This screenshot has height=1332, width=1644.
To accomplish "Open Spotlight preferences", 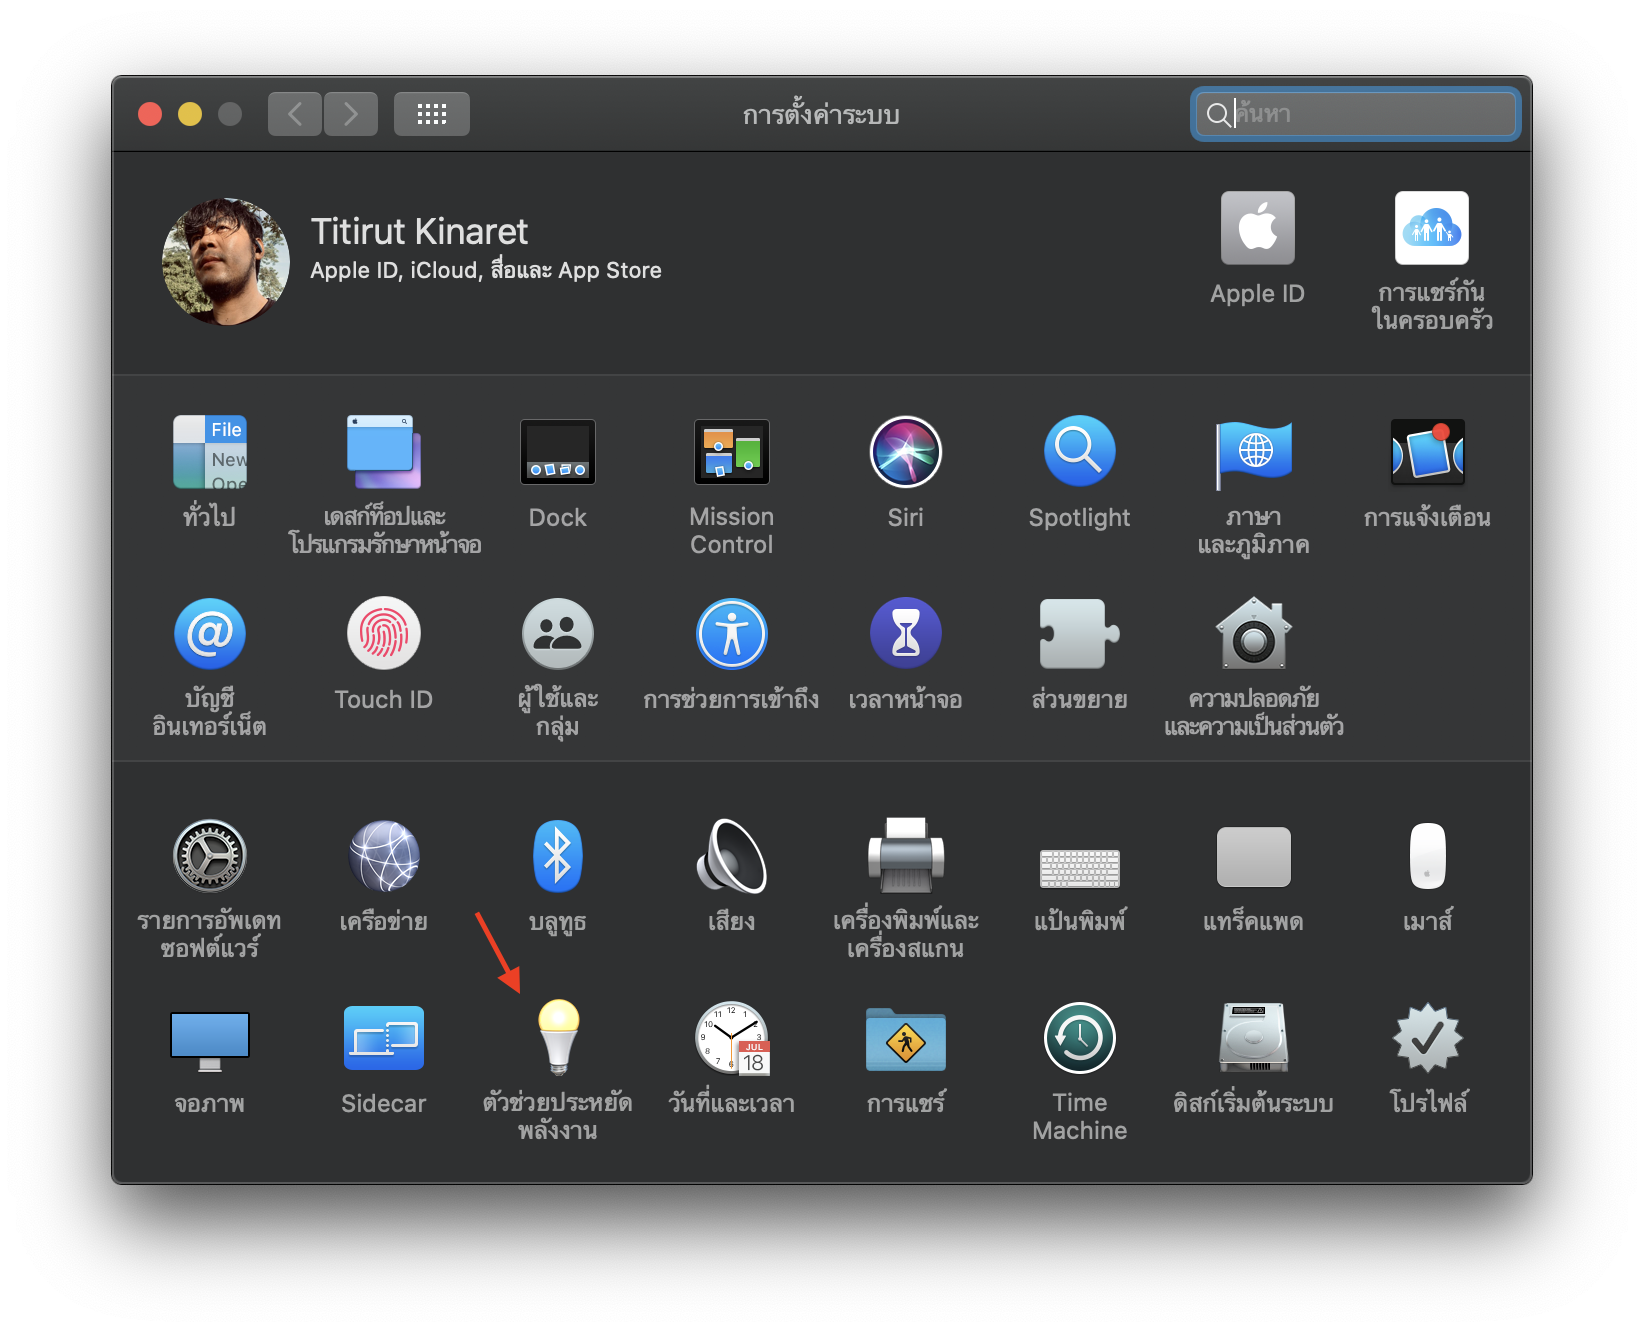I will [x=1079, y=452].
